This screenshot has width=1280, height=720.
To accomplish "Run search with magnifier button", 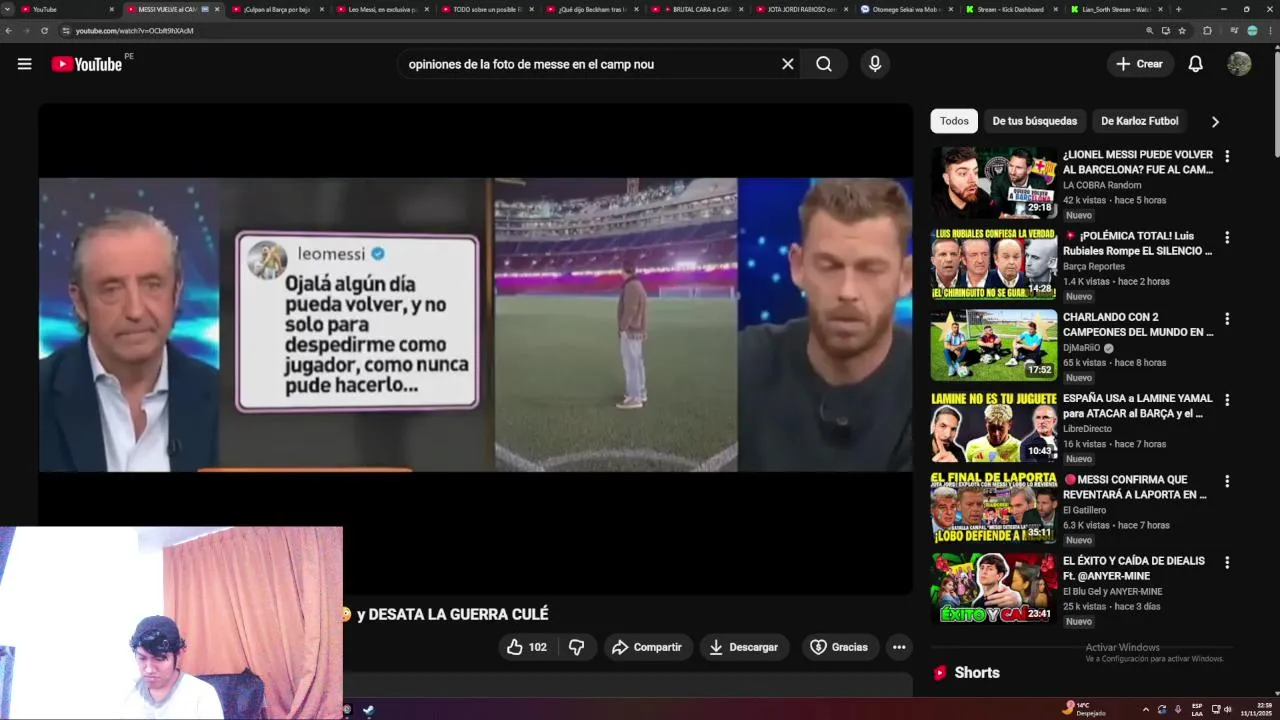I will click(x=824, y=64).
